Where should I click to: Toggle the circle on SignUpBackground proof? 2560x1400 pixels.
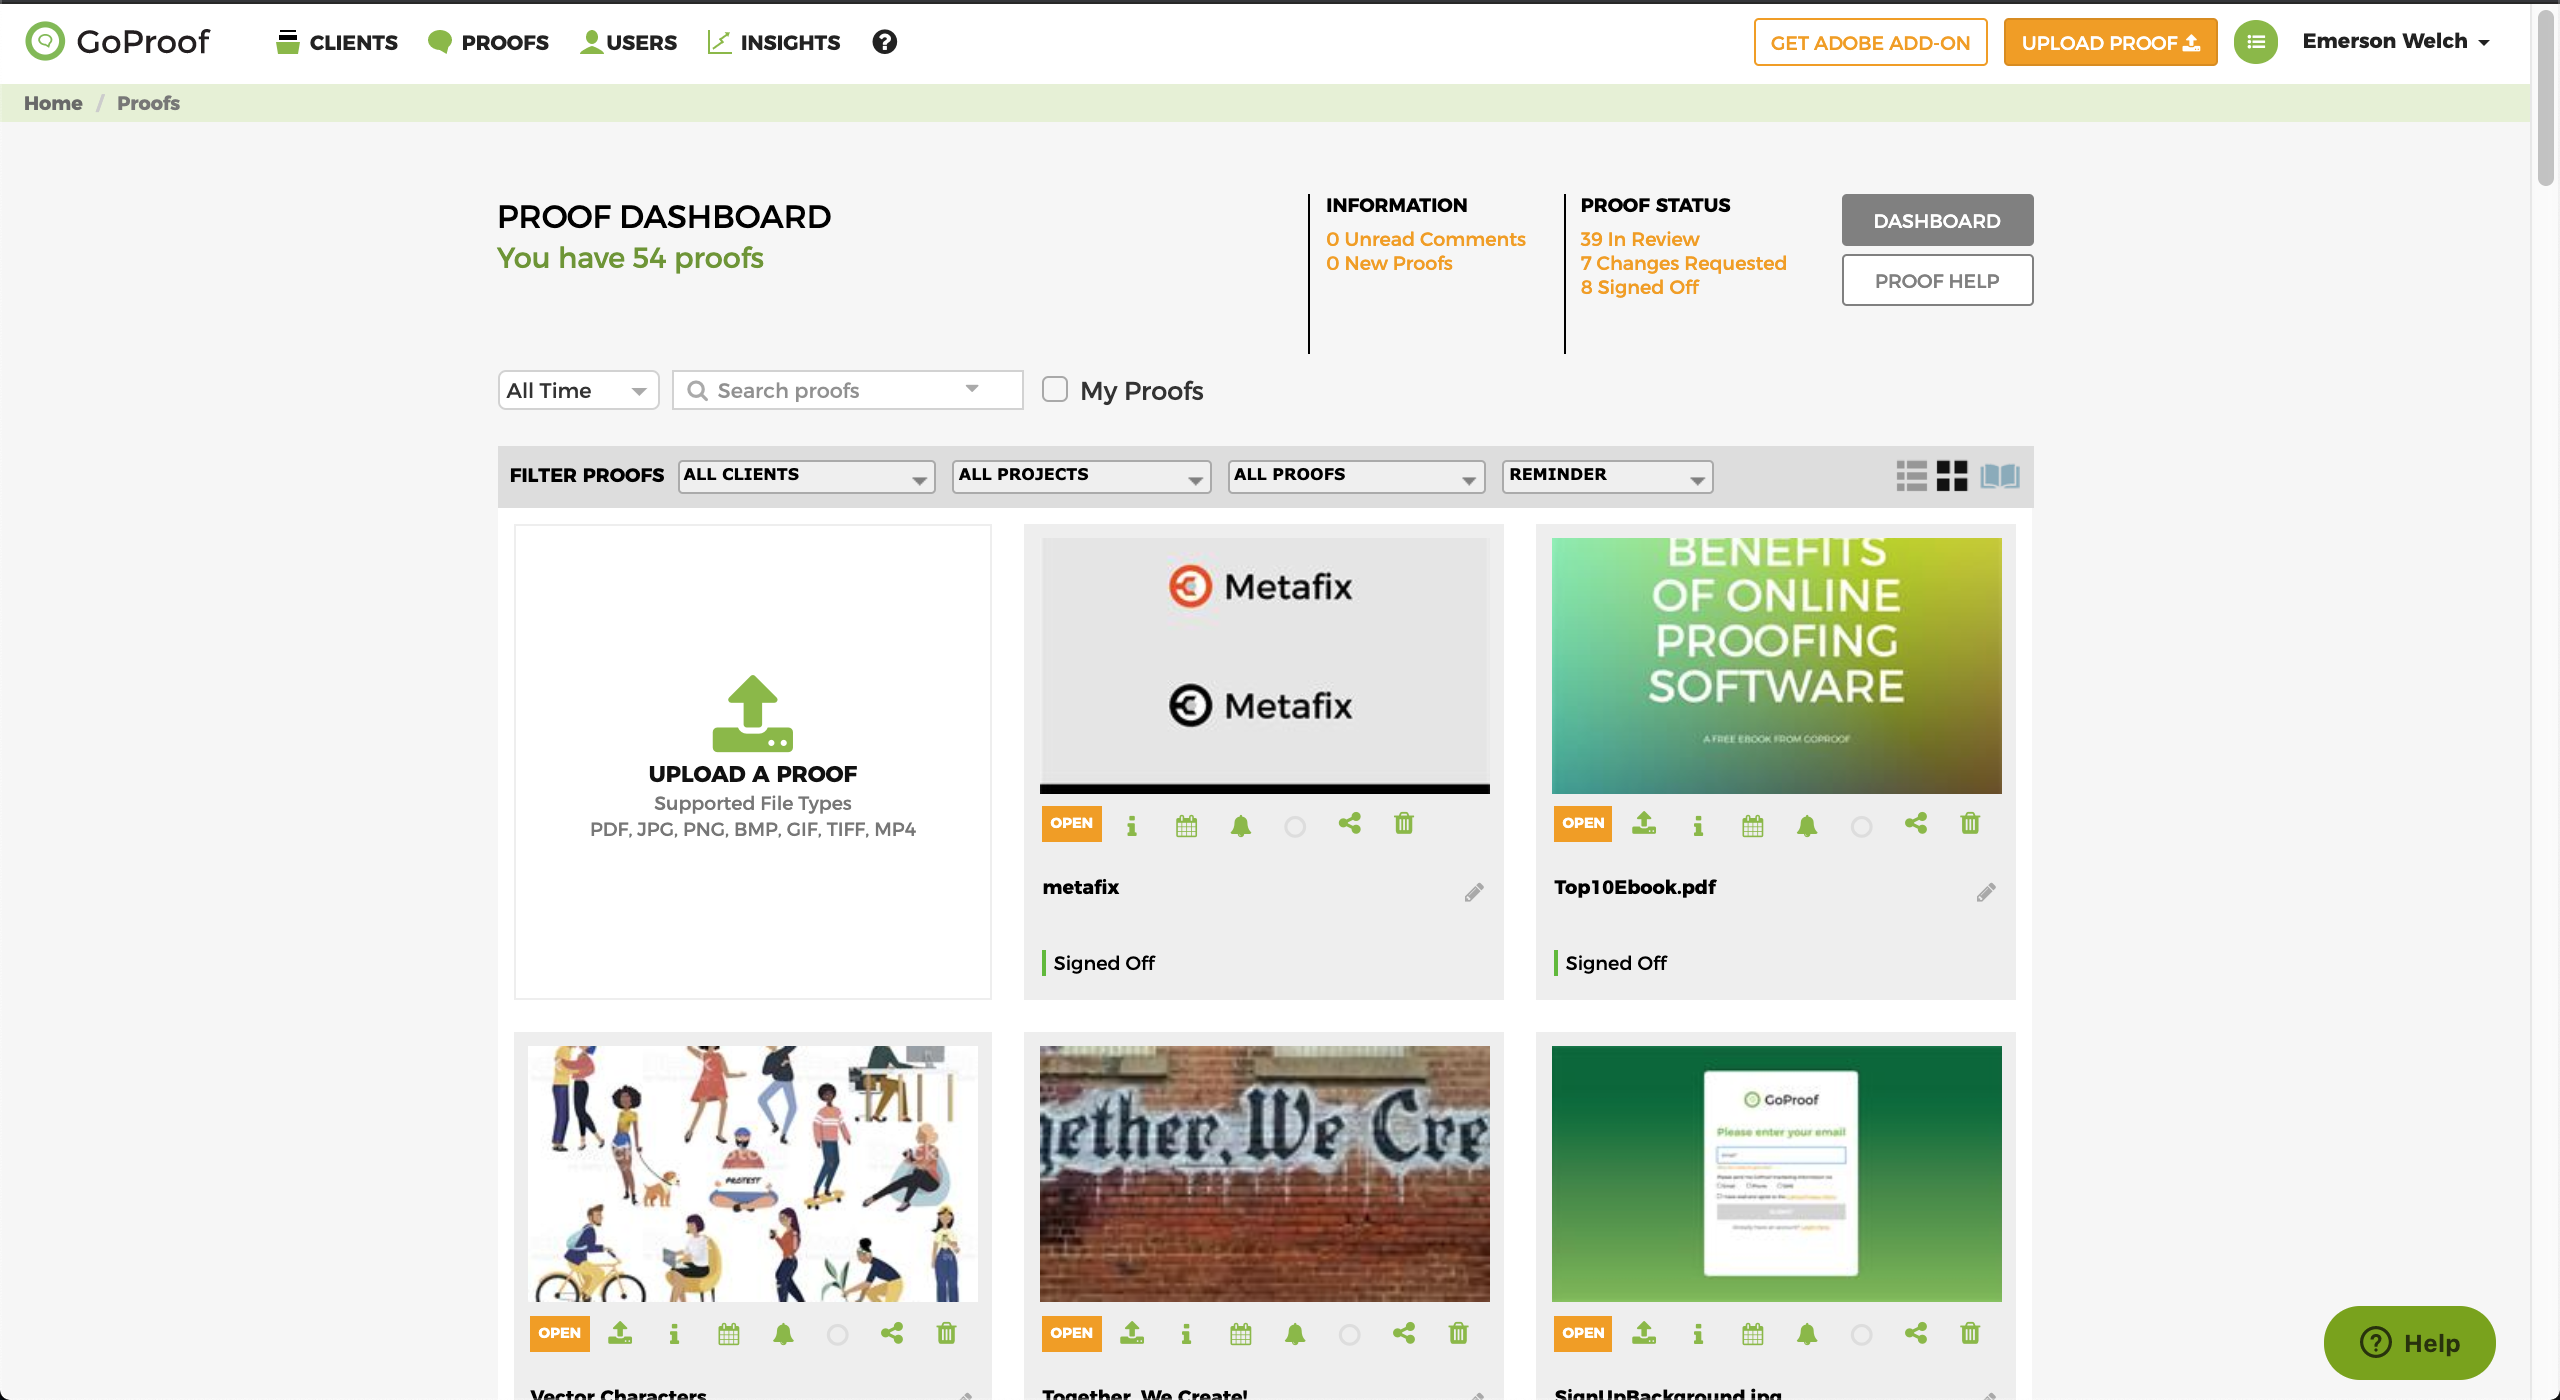point(1860,1335)
